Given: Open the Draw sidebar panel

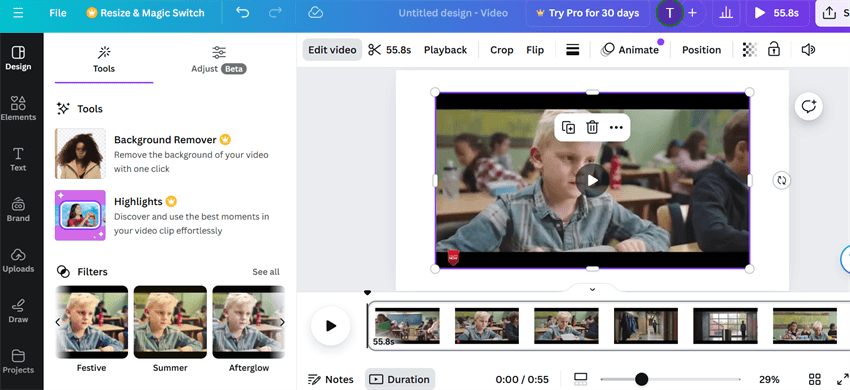Looking at the screenshot, I should [x=18, y=310].
